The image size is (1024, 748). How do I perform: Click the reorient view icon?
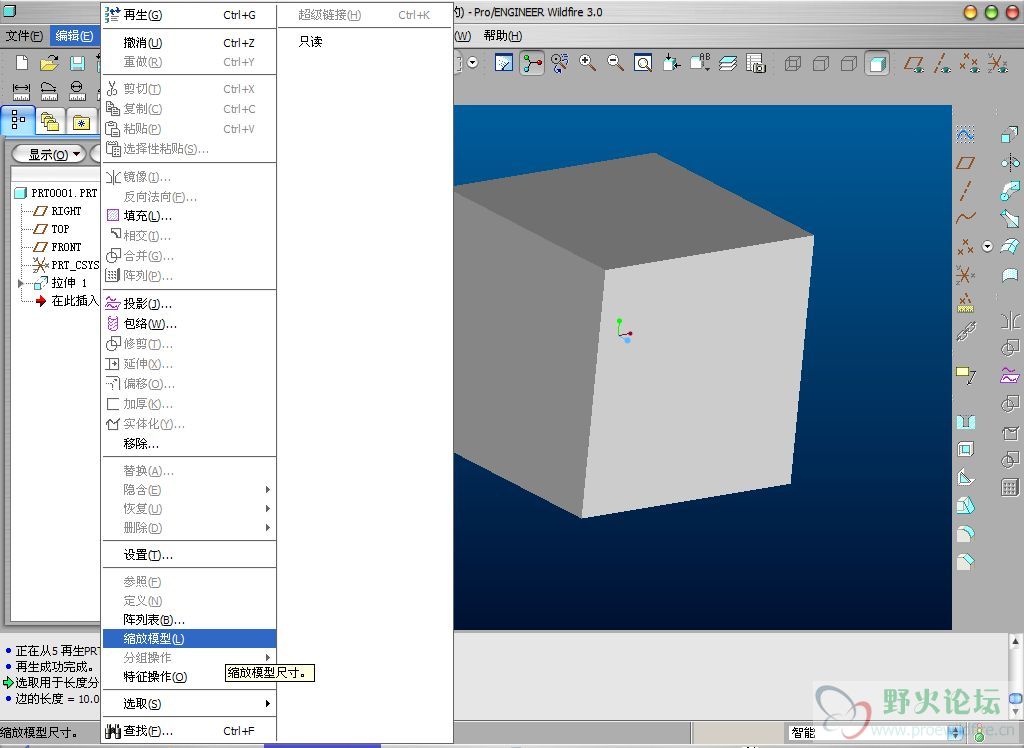[671, 63]
